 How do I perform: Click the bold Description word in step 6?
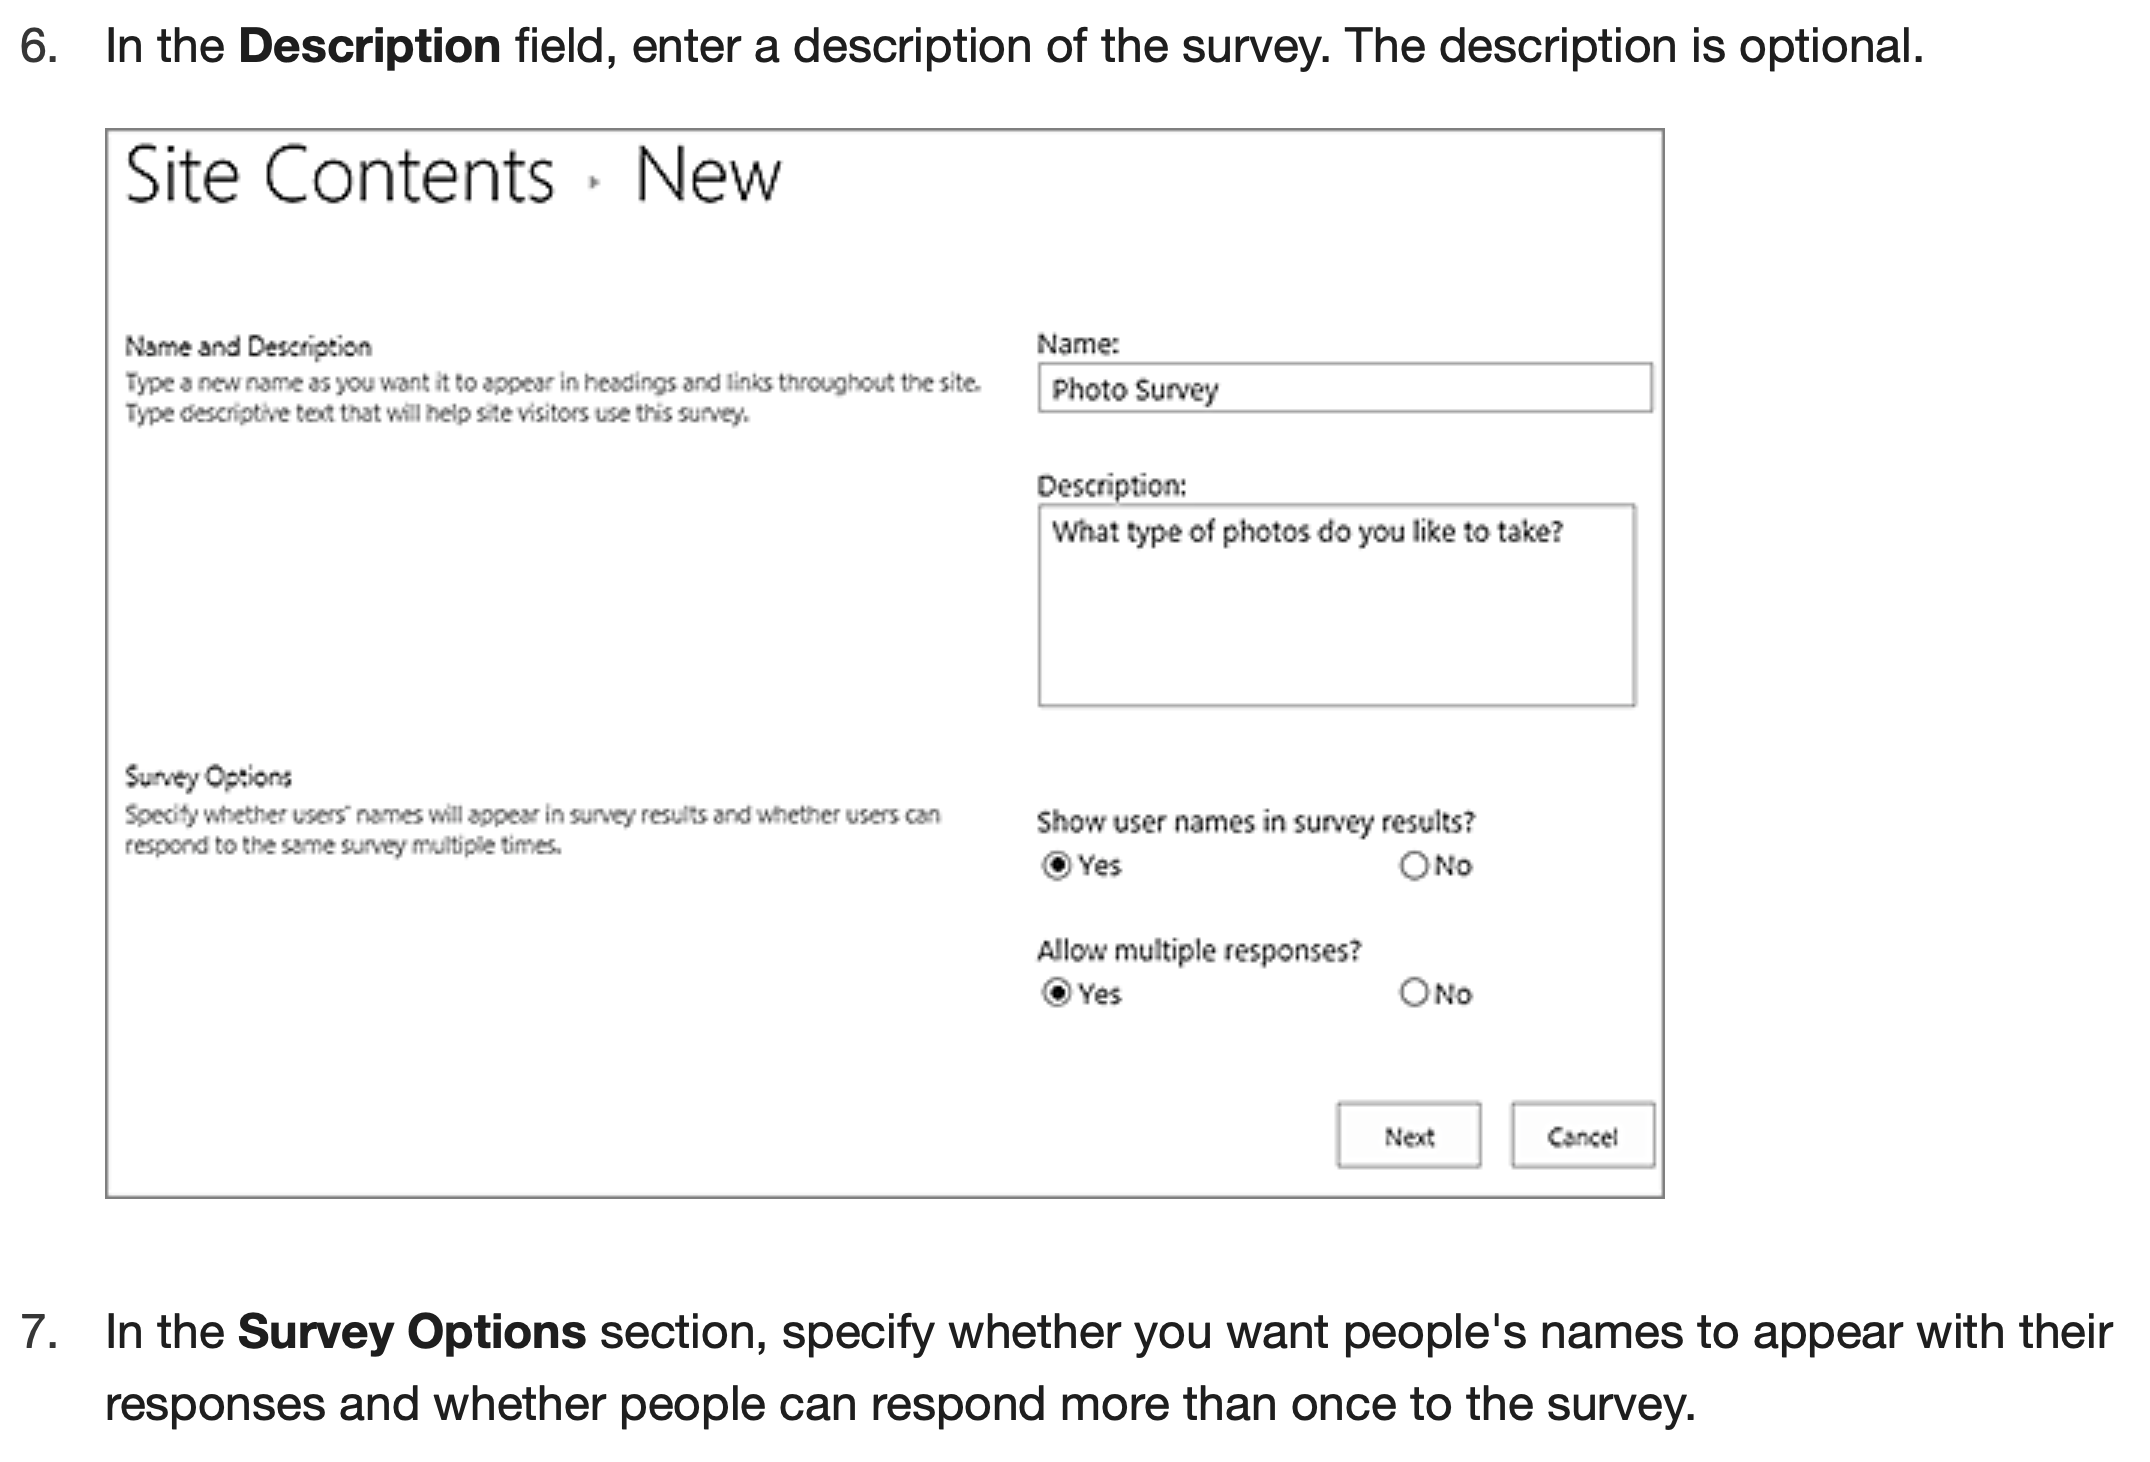369,46
